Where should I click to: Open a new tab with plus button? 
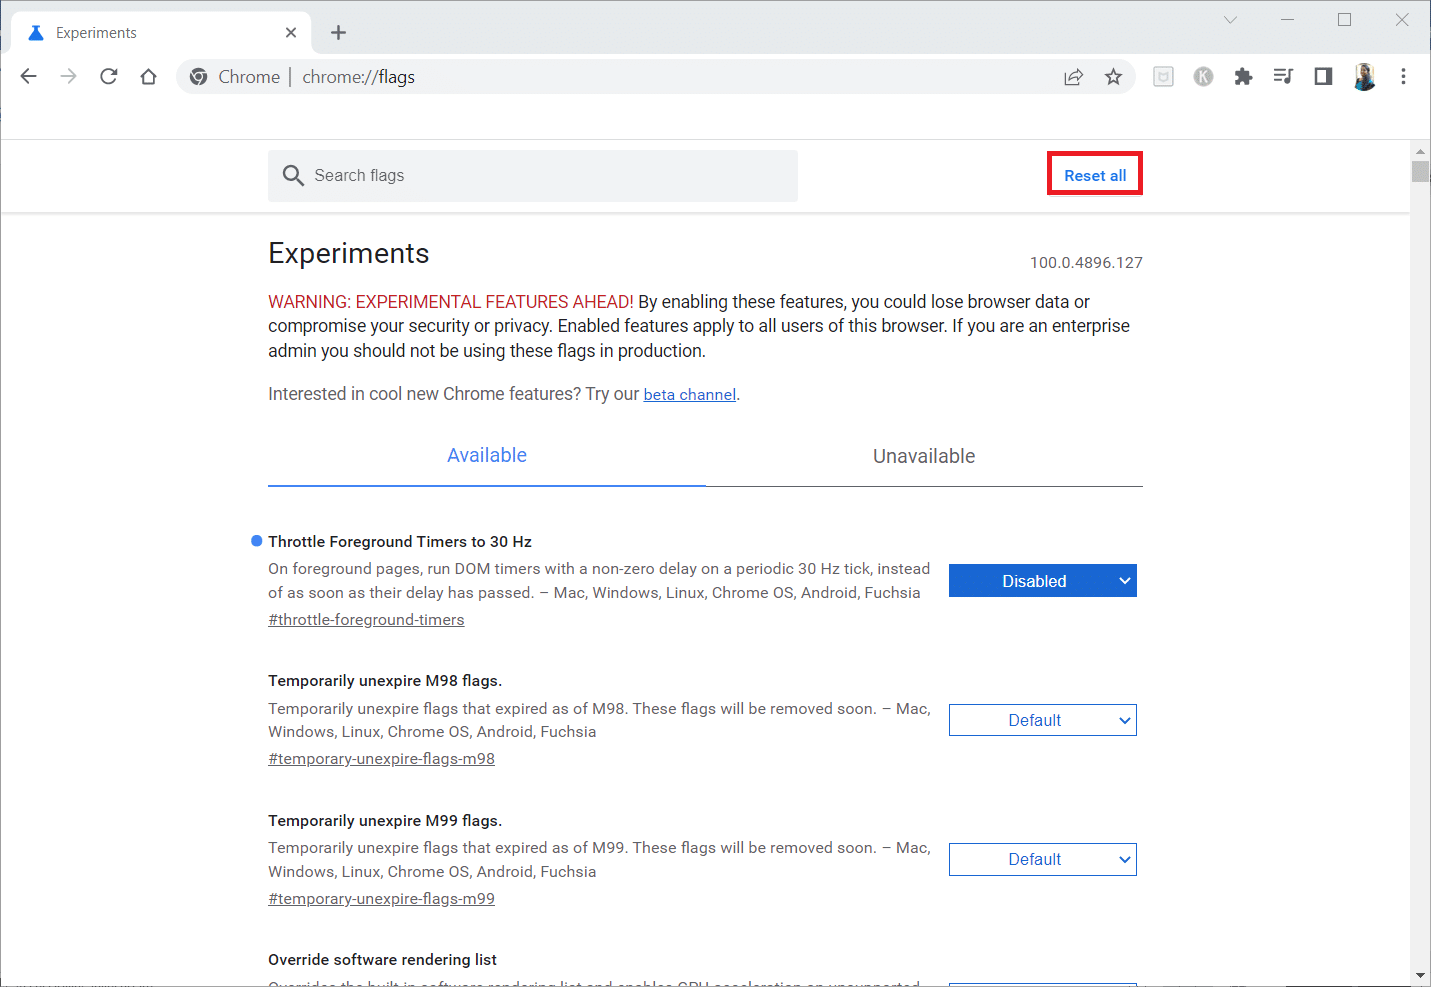coord(339,33)
